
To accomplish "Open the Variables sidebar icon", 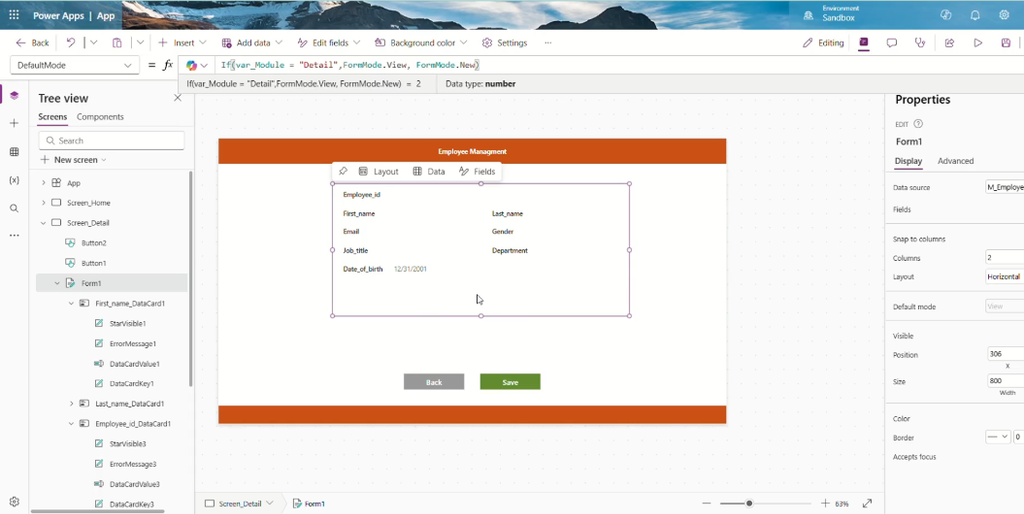I will pyautogui.click(x=14, y=180).
